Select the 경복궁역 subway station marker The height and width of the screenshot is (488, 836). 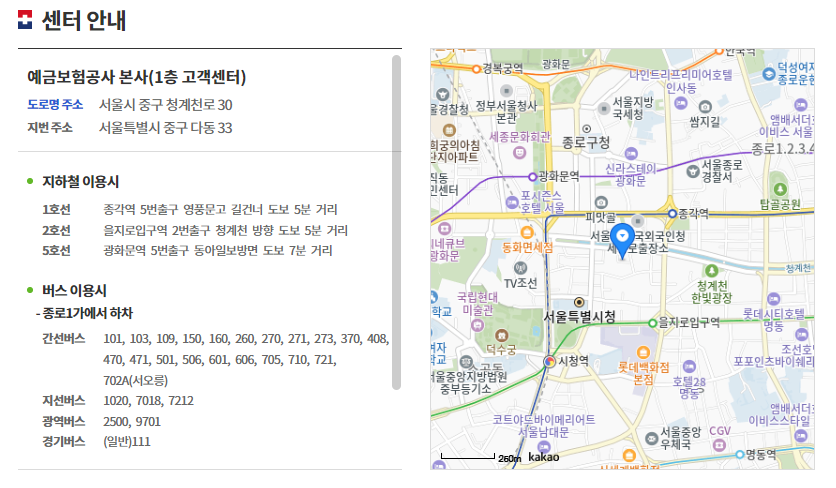click(477, 69)
